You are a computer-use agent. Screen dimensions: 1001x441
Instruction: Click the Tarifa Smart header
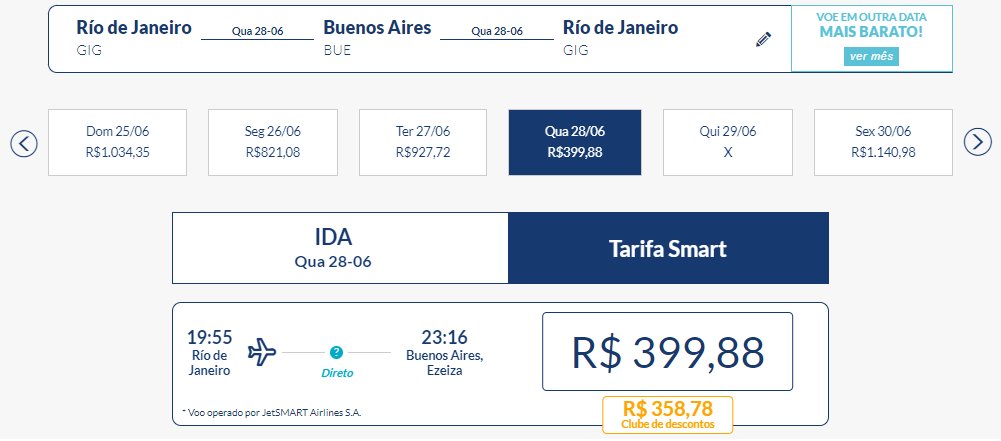668,248
